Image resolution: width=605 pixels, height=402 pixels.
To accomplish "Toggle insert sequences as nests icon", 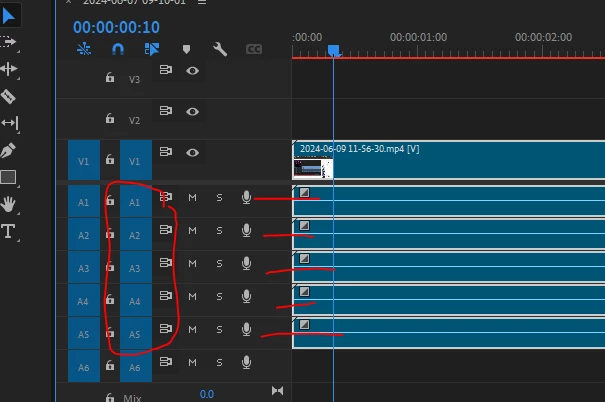I will tap(84, 49).
